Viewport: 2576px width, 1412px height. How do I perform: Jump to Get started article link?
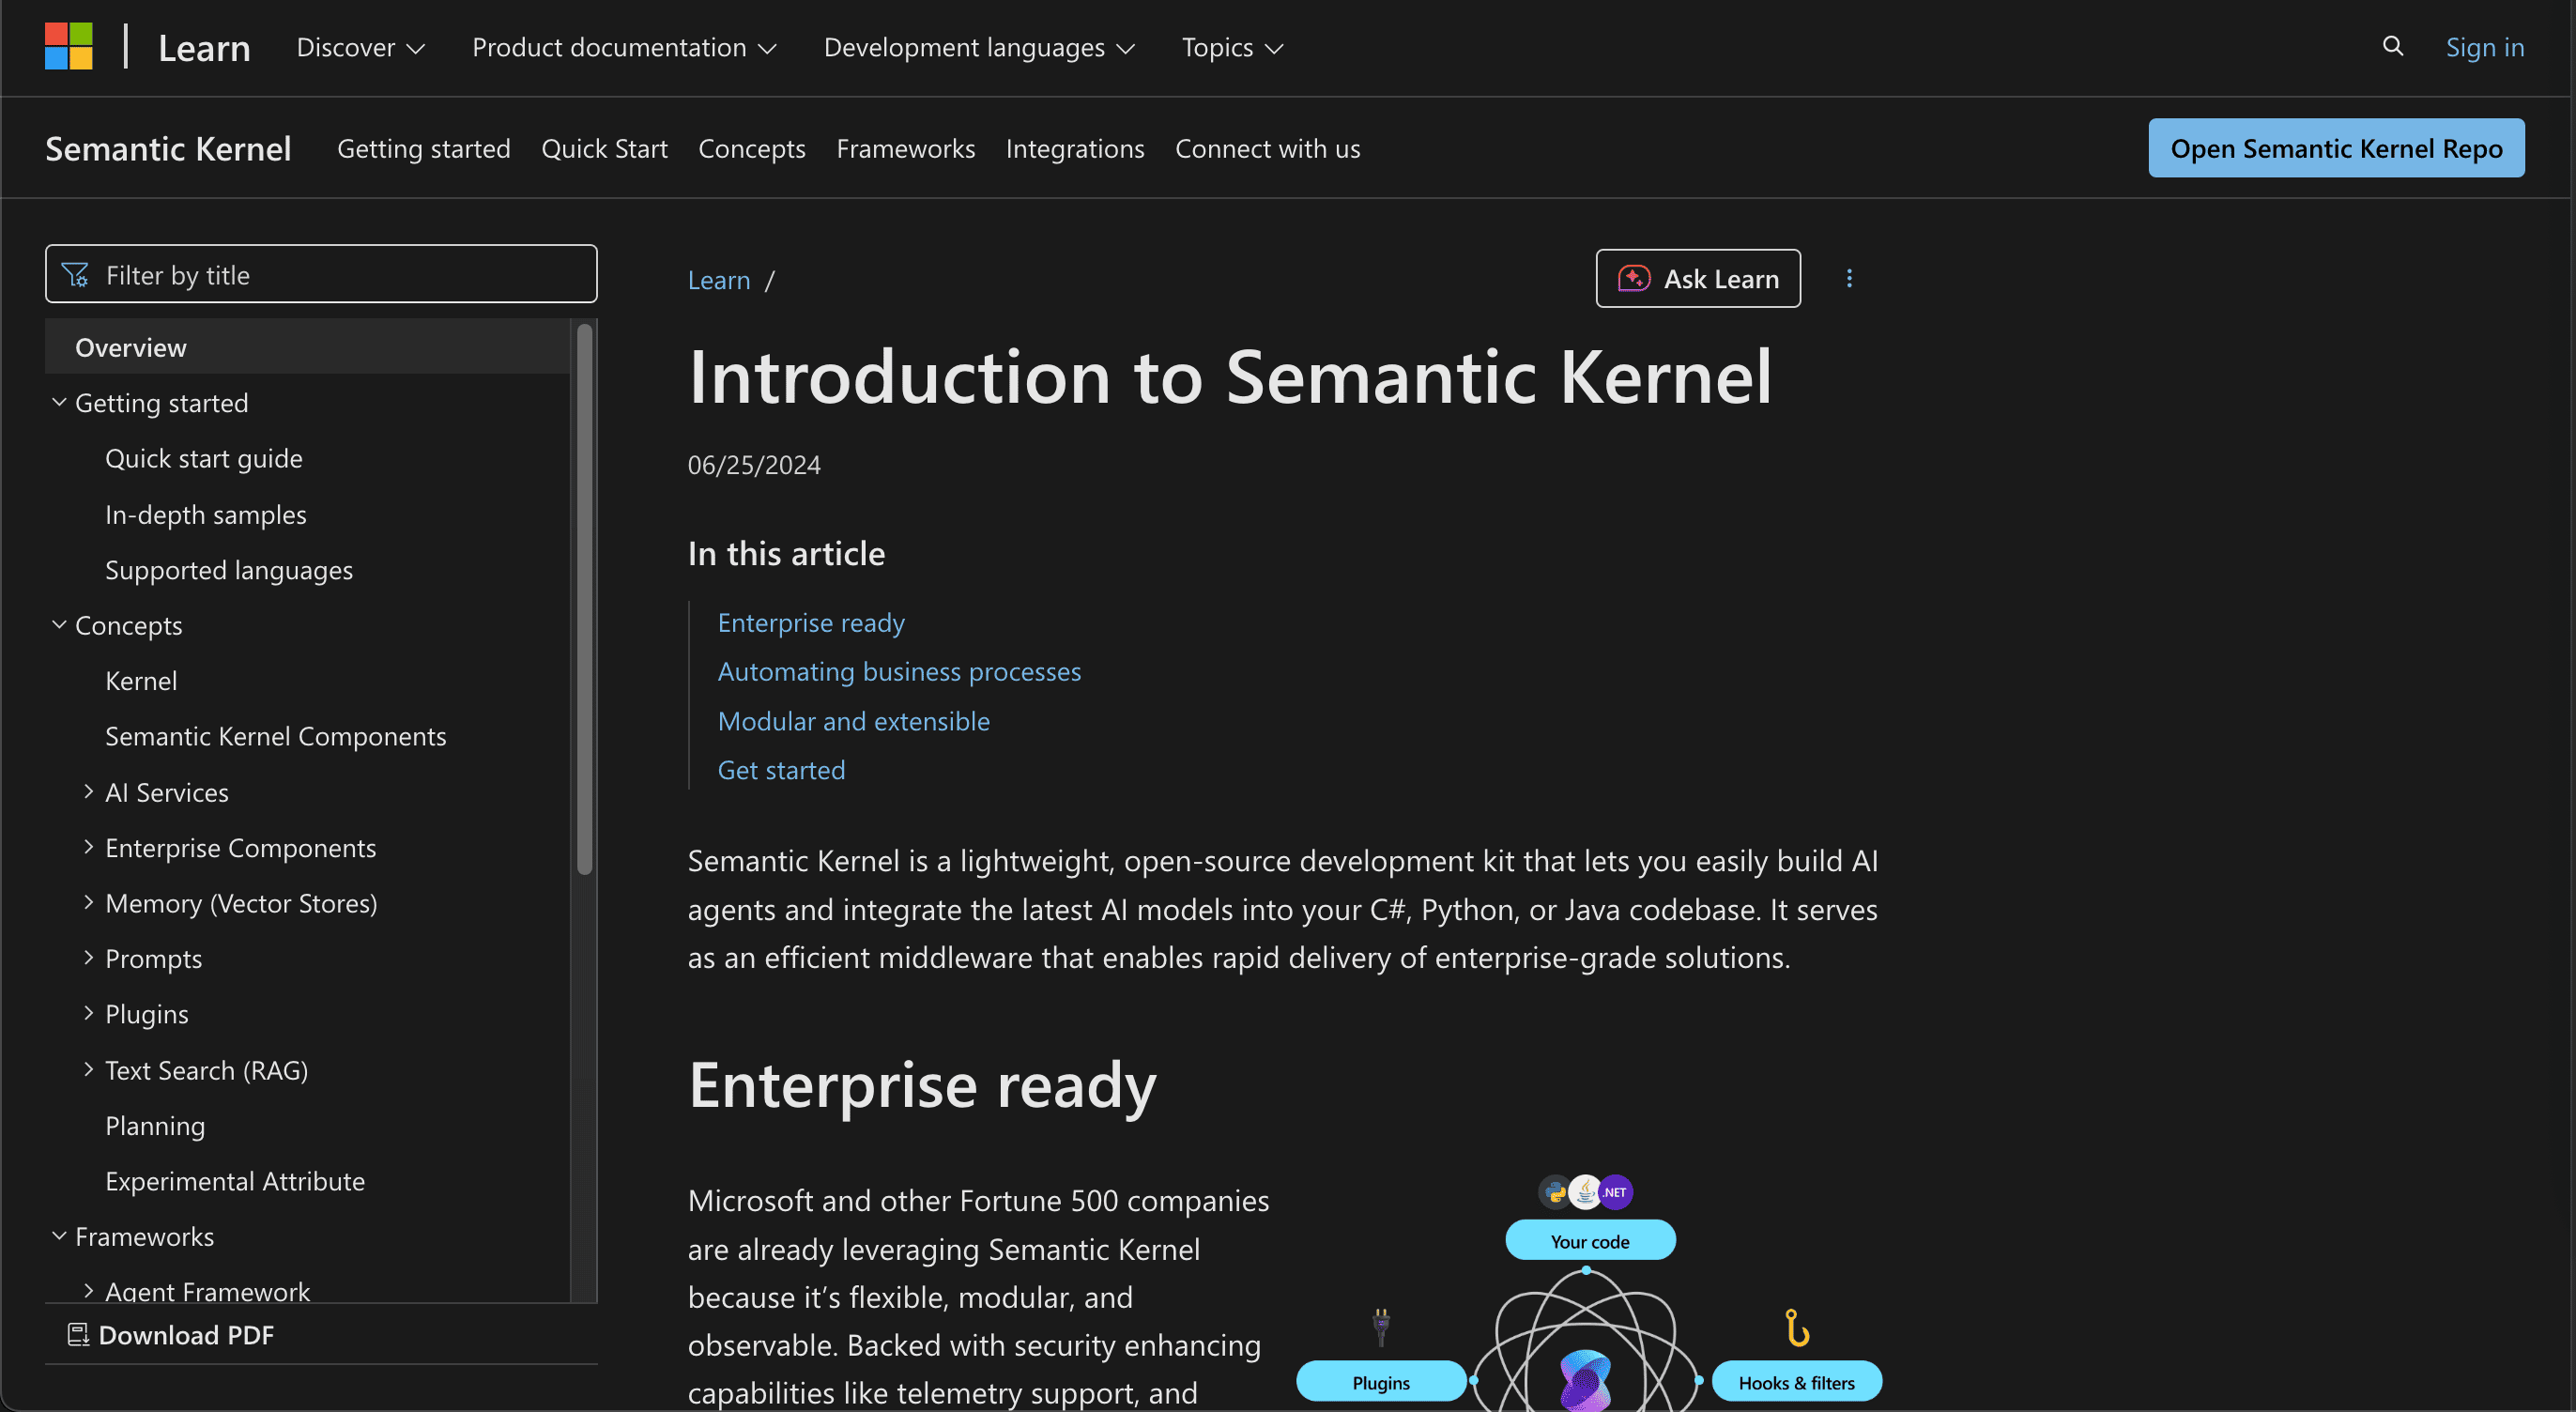coord(781,769)
